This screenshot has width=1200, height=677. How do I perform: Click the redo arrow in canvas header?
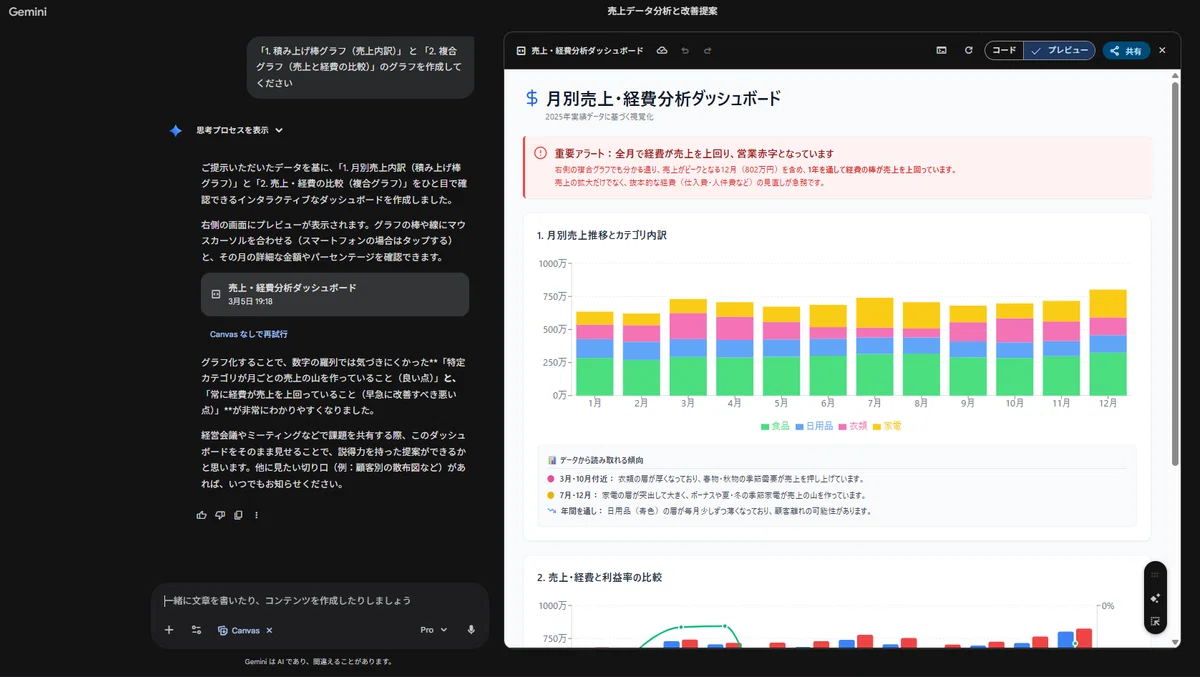pos(707,50)
